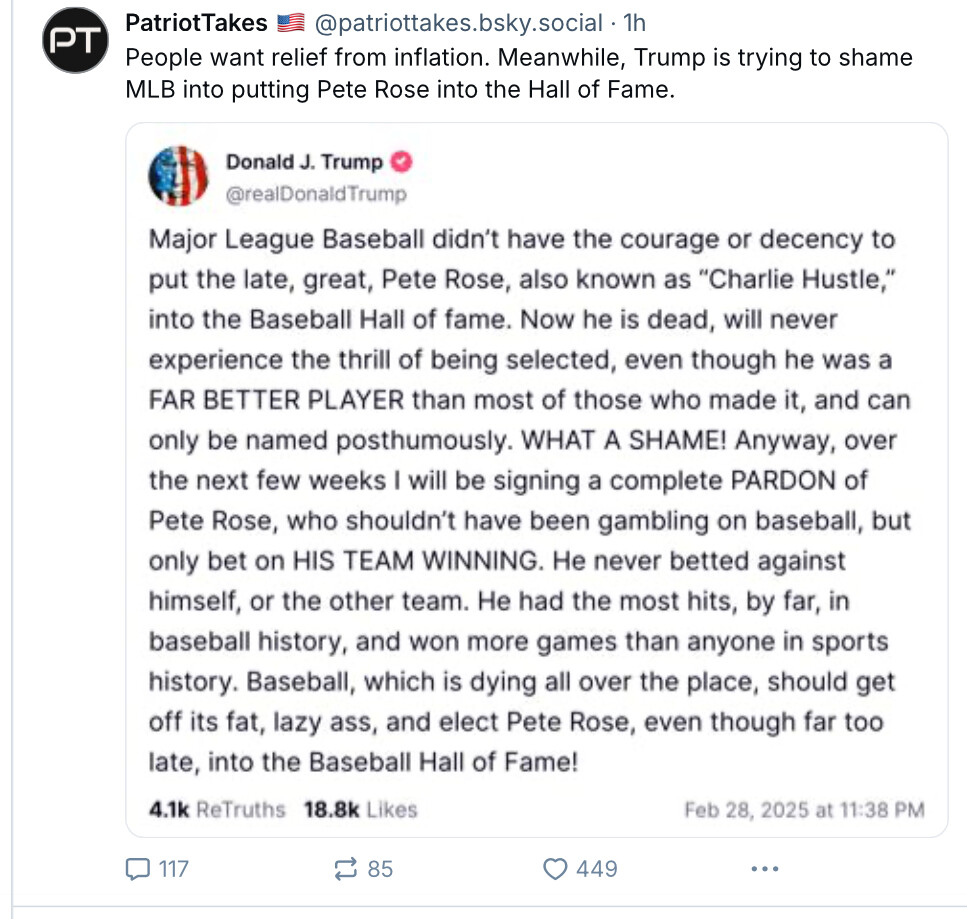Click the red verified badge checkmark
The image size is (967, 919).
point(402,162)
